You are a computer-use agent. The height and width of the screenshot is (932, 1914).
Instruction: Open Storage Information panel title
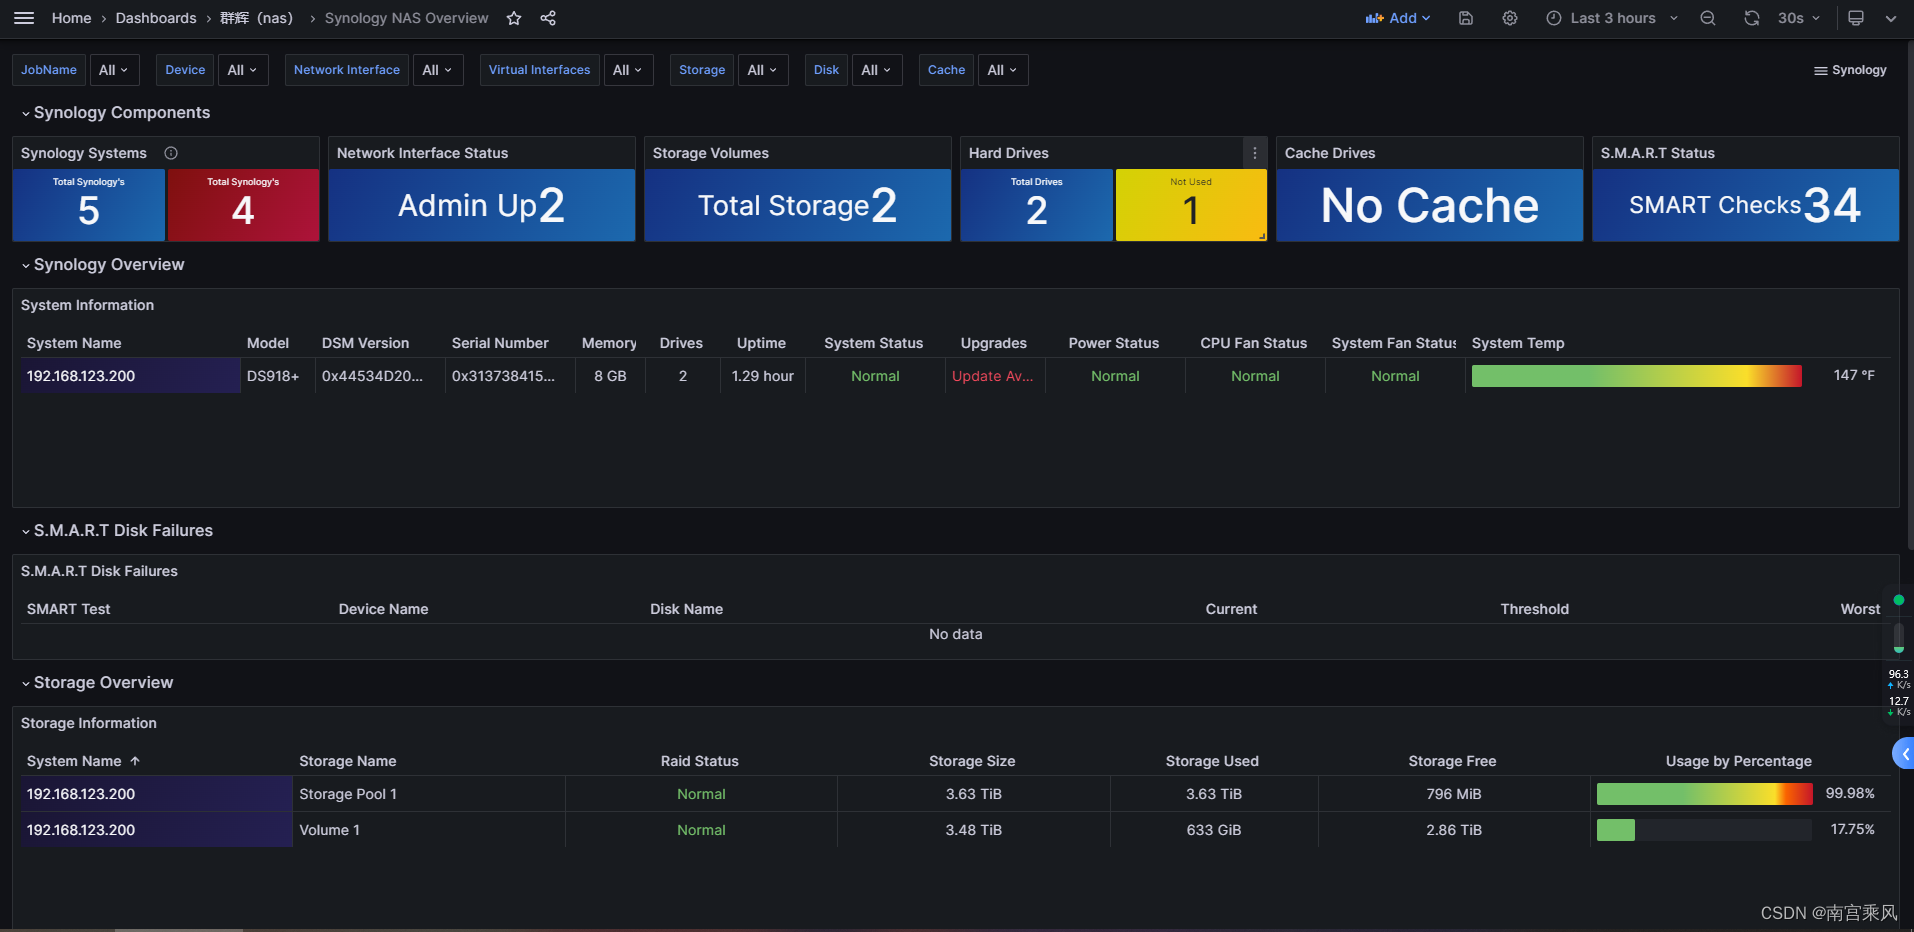pos(89,723)
